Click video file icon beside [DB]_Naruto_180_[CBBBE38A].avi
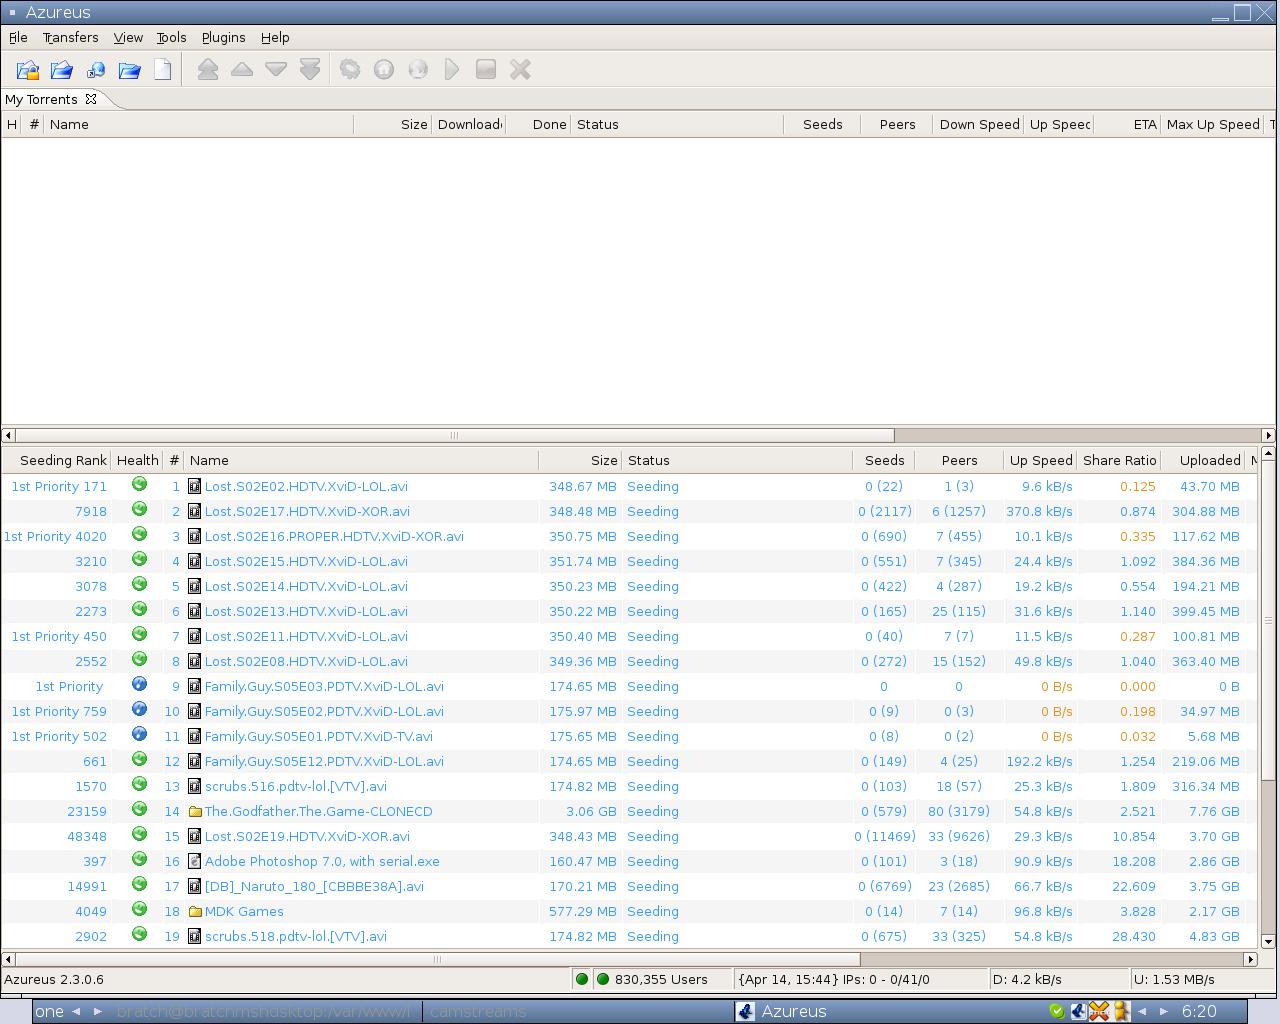The width and height of the screenshot is (1280, 1024). coord(195,886)
